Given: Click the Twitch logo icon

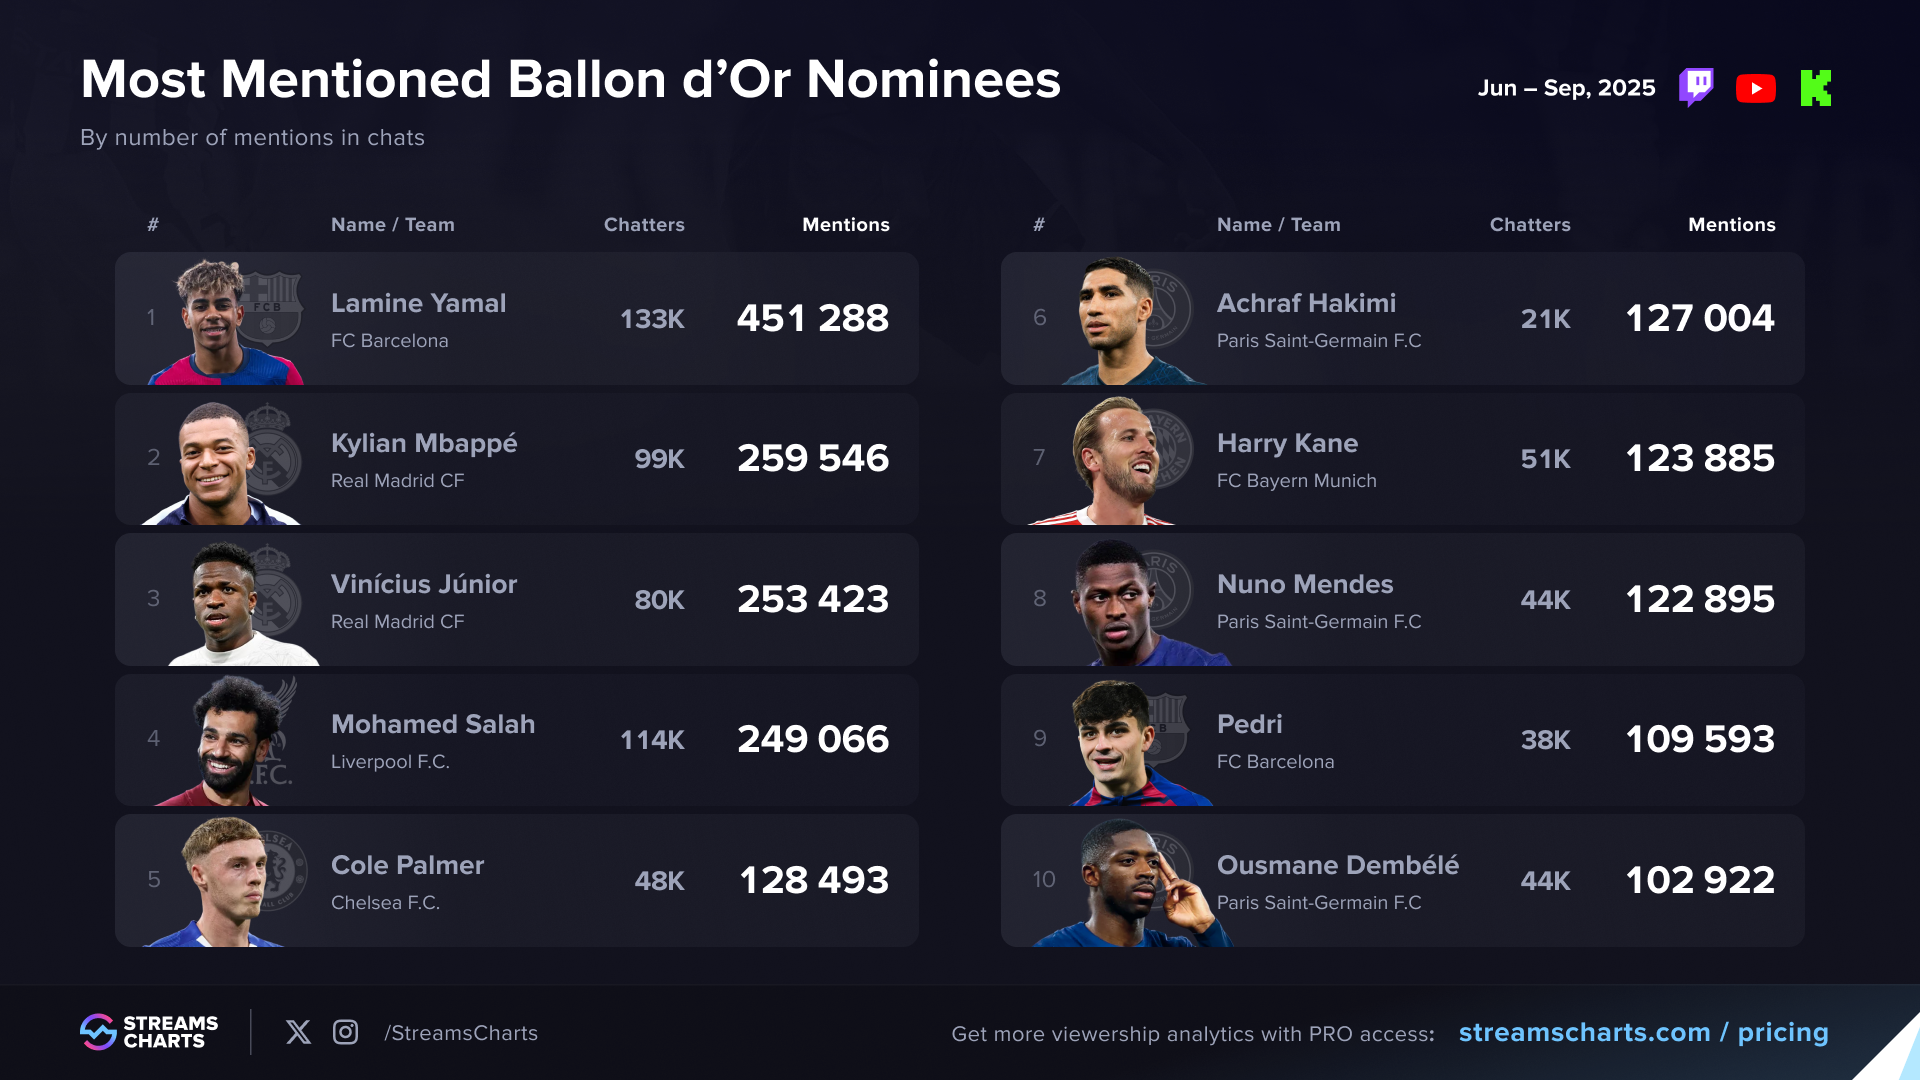Looking at the screenshot, I should tap(1696, 88).
